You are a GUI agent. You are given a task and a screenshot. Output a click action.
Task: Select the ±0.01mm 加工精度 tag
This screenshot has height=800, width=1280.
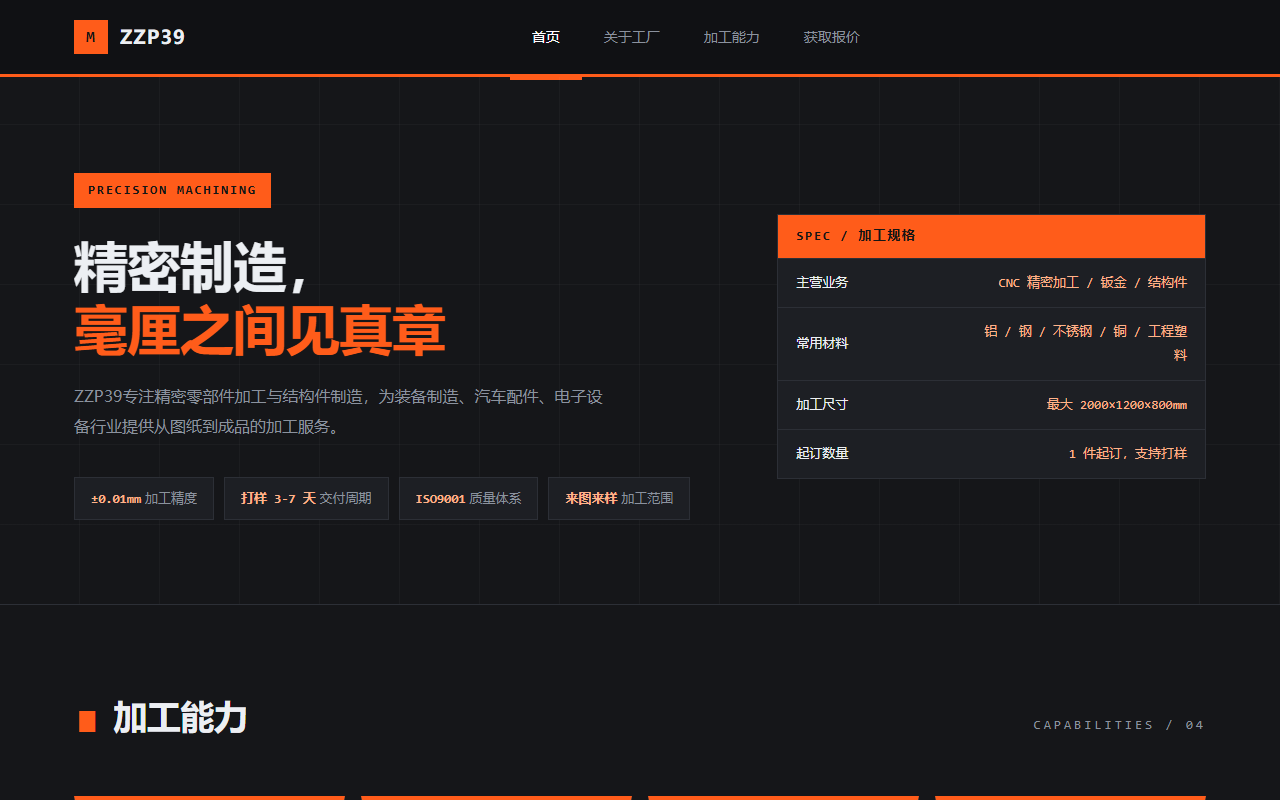(x=144, y=498)
